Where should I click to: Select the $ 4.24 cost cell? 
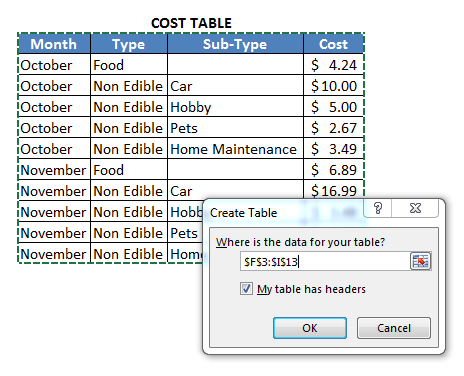coord(333,65)
